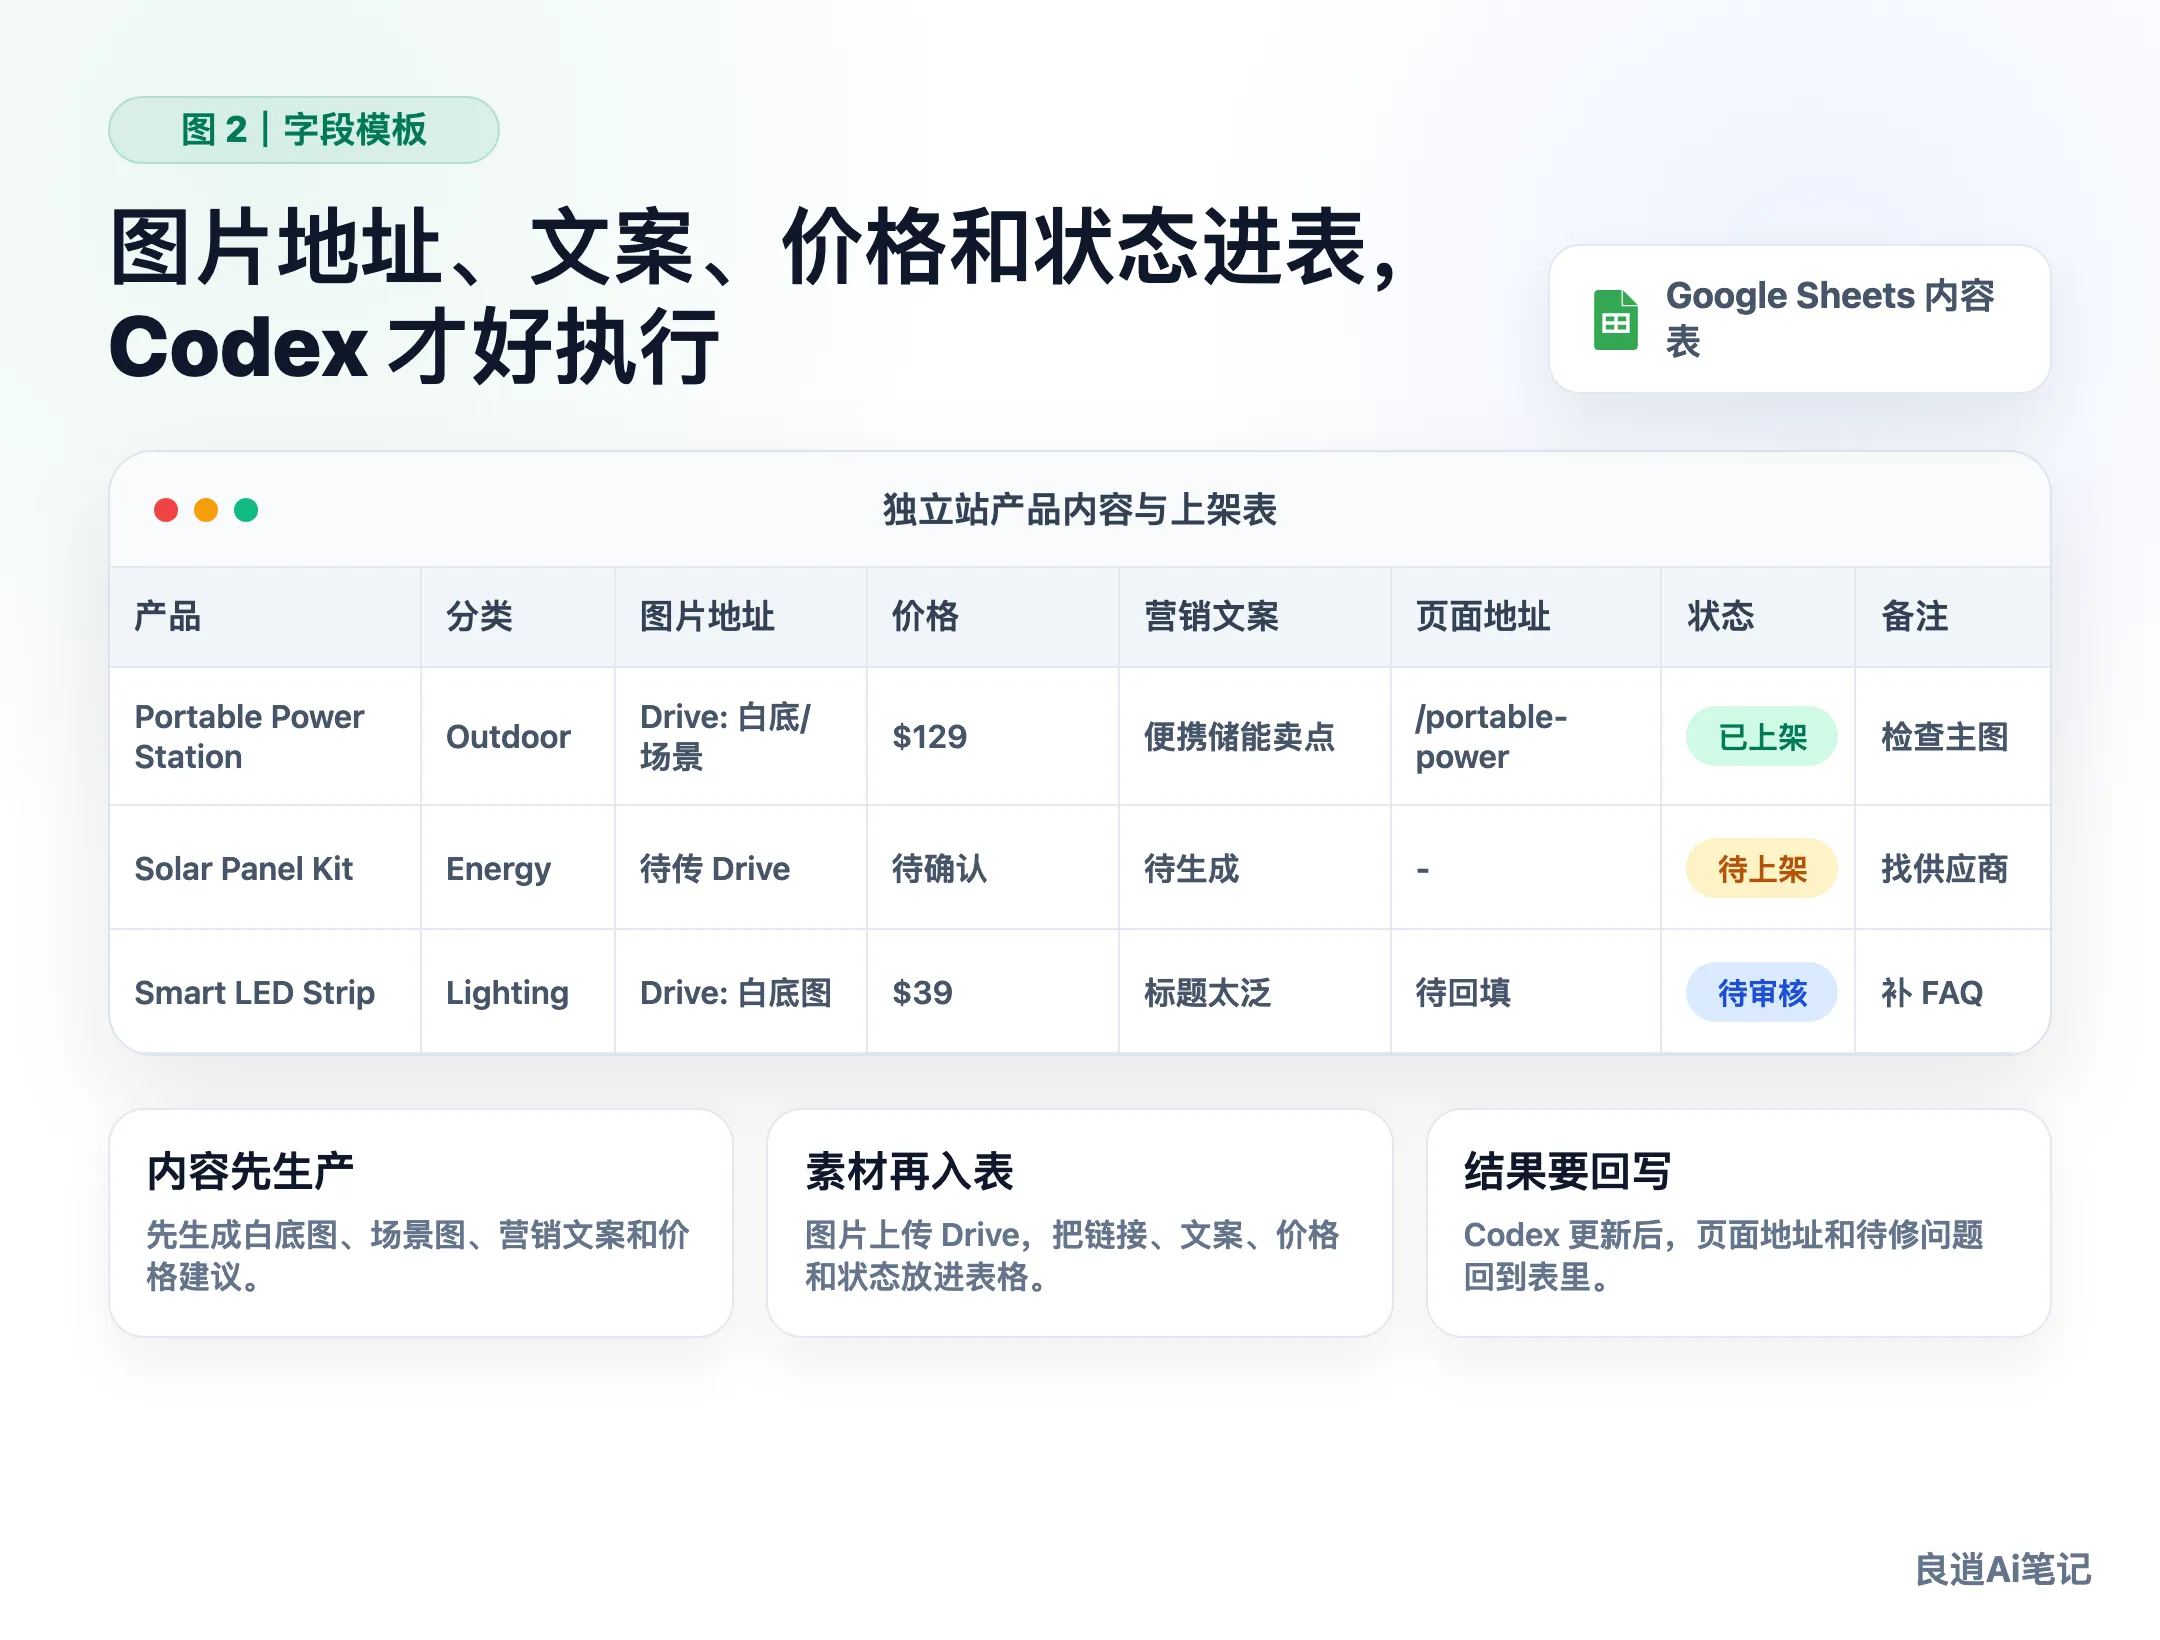The height and width of the screenshot is (1640, 2160).
Task: Select the Smart LED Strip cell
Action: click(265, 992)
